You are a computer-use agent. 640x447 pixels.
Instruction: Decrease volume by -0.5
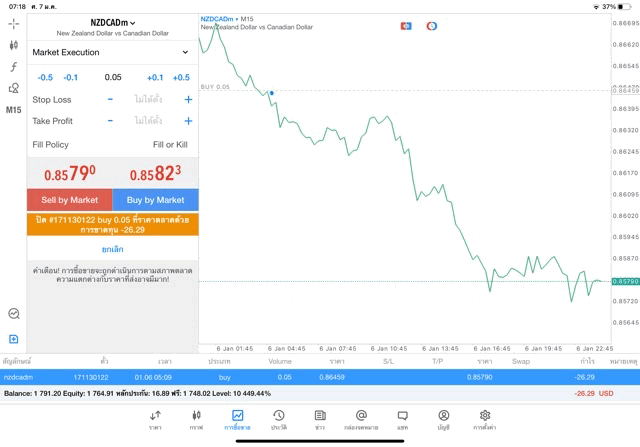[x=45, y=77]
